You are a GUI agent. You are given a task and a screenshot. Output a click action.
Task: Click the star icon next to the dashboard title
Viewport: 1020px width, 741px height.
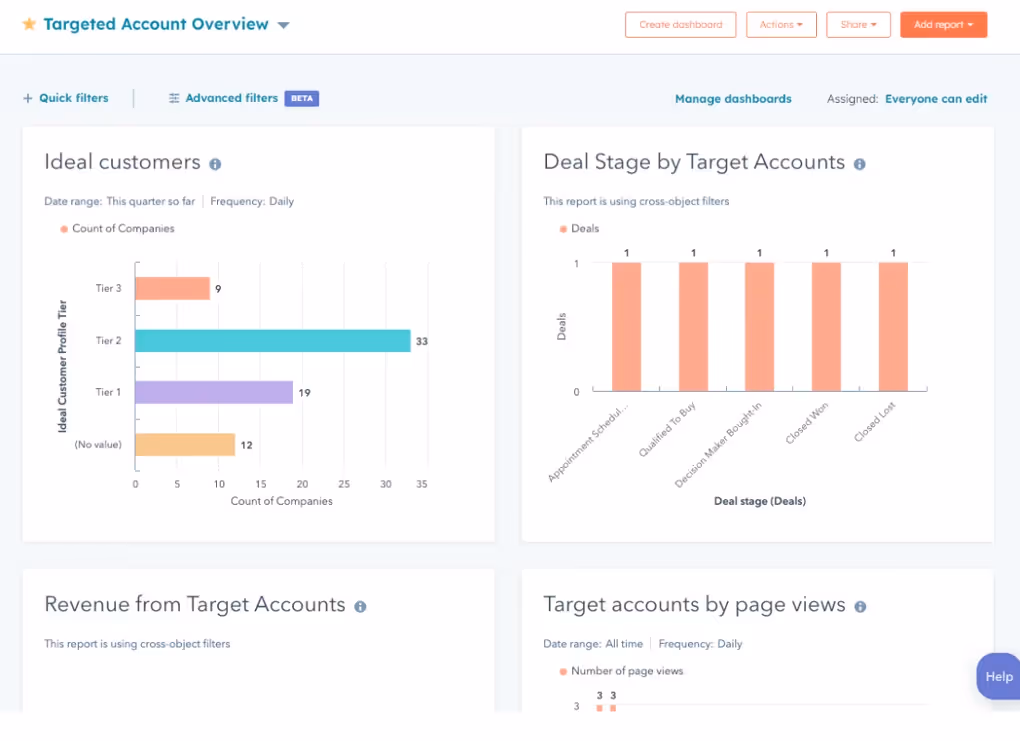click(x=29, y=24)
